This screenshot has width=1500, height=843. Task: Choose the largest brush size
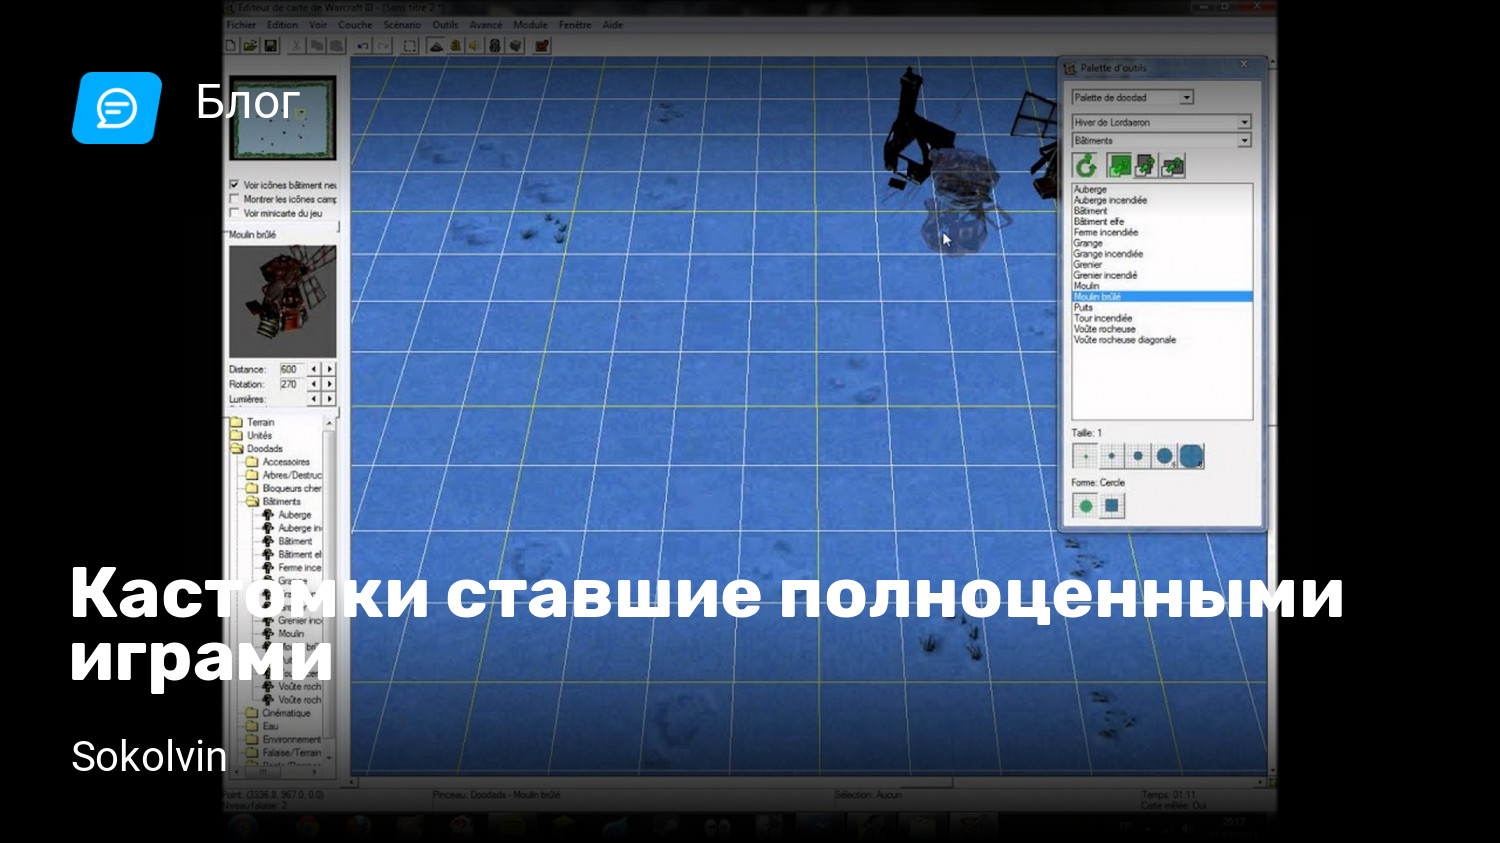(x=1191, y=456)
